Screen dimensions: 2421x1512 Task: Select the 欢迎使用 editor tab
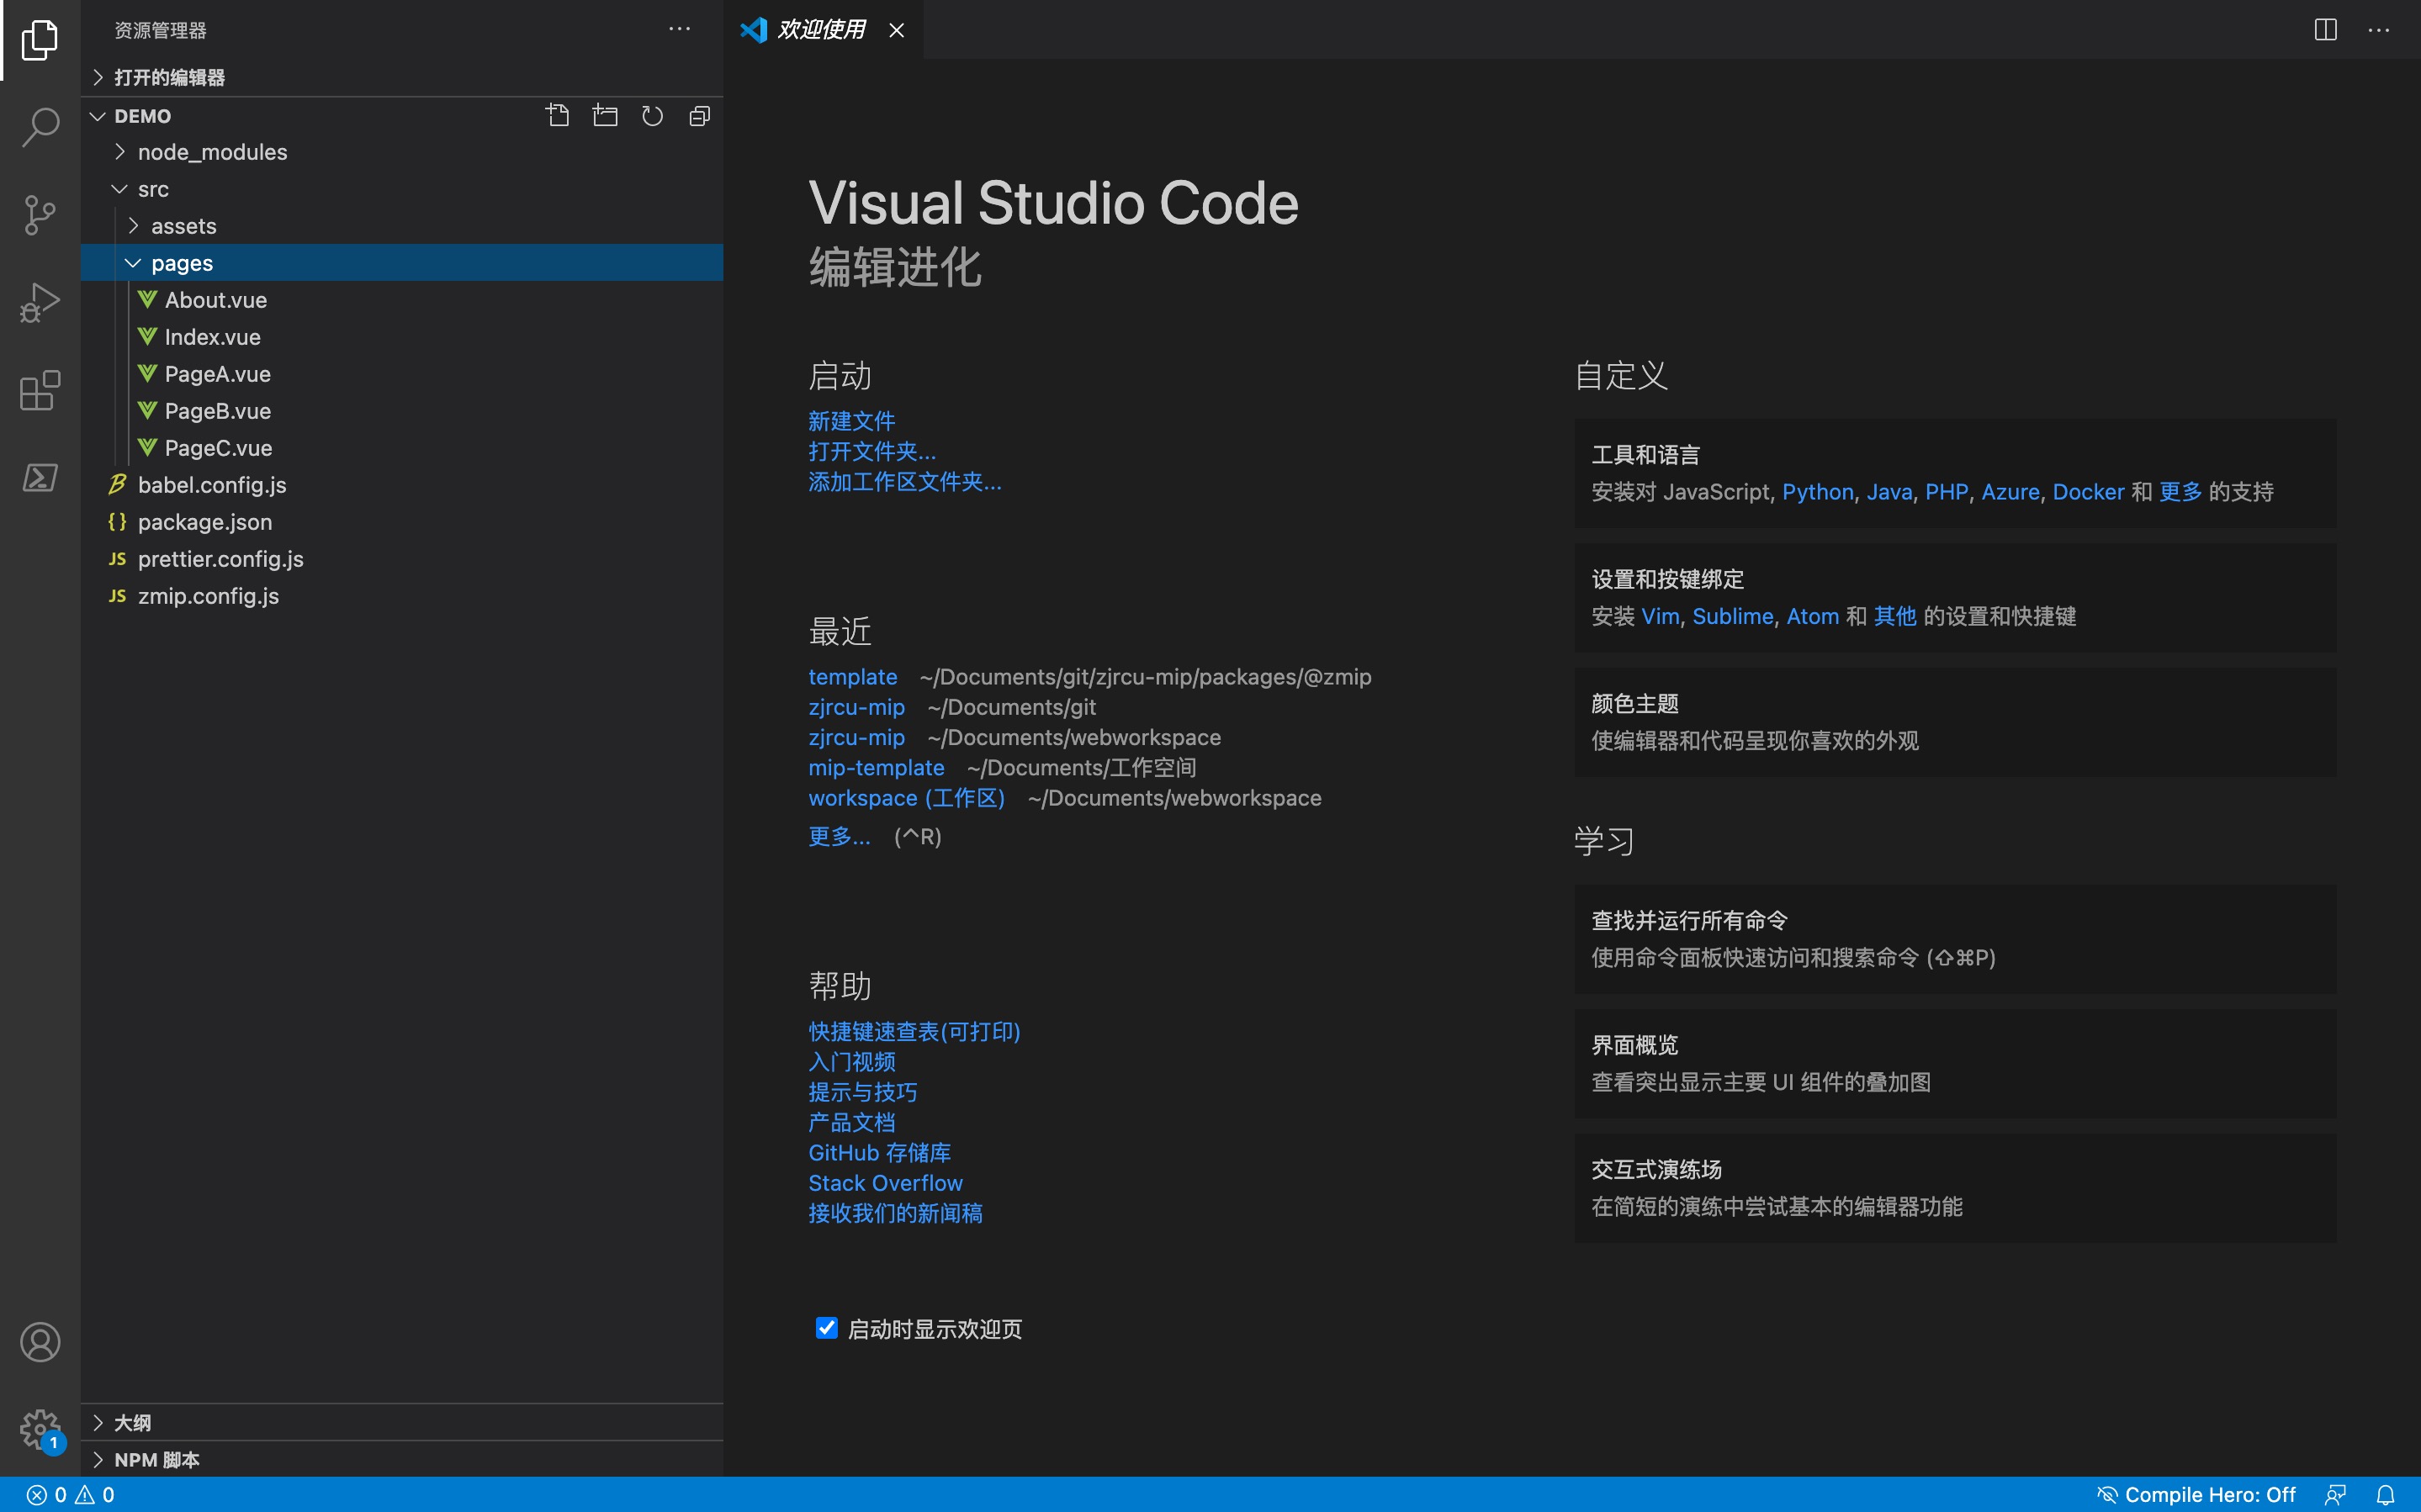[822, 30]
